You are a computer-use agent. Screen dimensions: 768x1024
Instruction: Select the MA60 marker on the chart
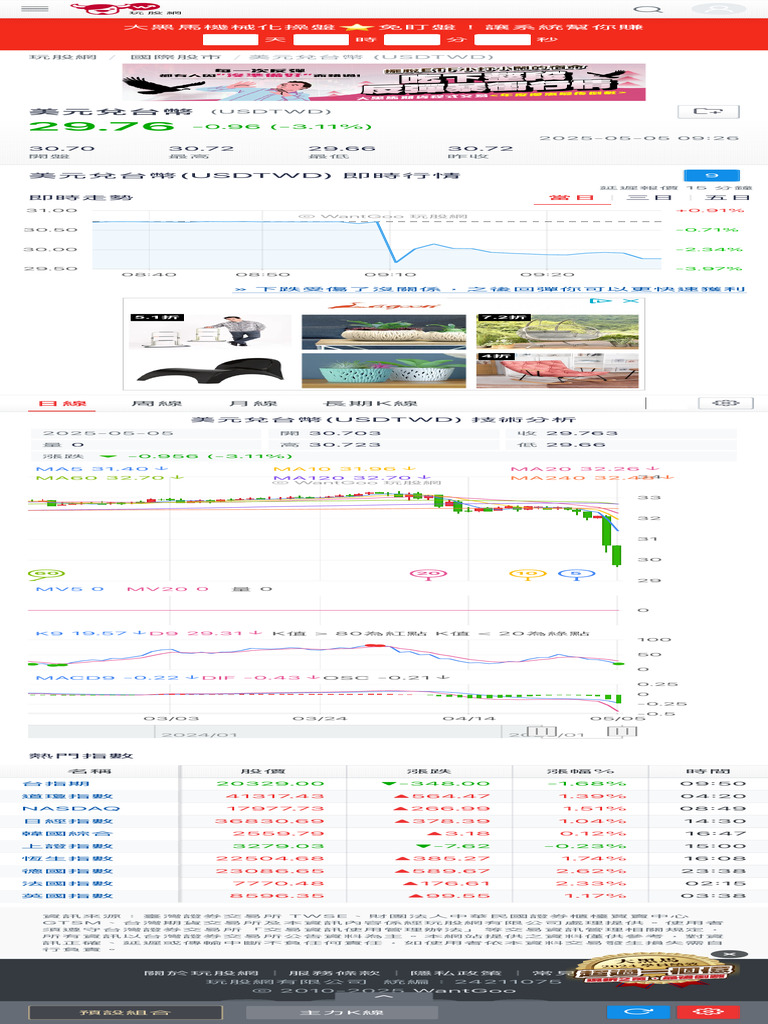click(x=46, y=574)
